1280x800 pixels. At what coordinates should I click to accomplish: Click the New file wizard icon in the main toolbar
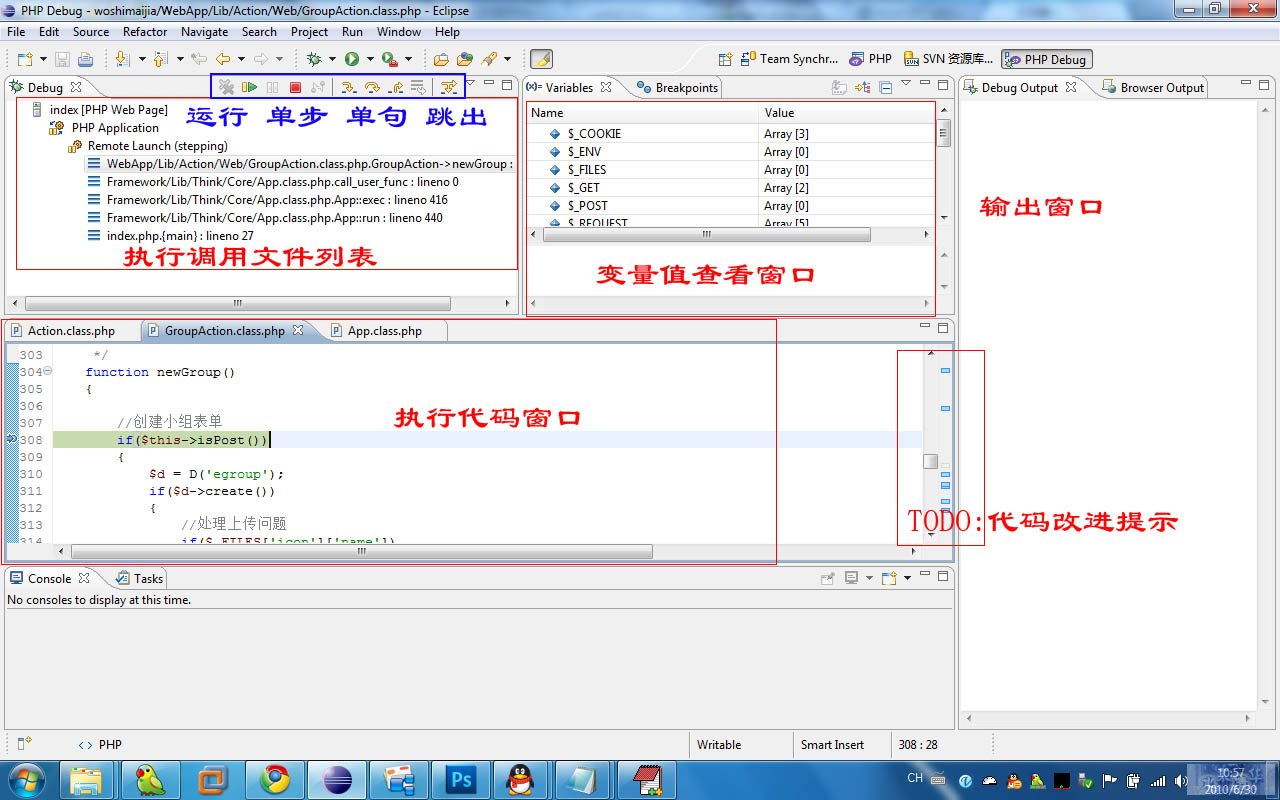tap(25, 59)
